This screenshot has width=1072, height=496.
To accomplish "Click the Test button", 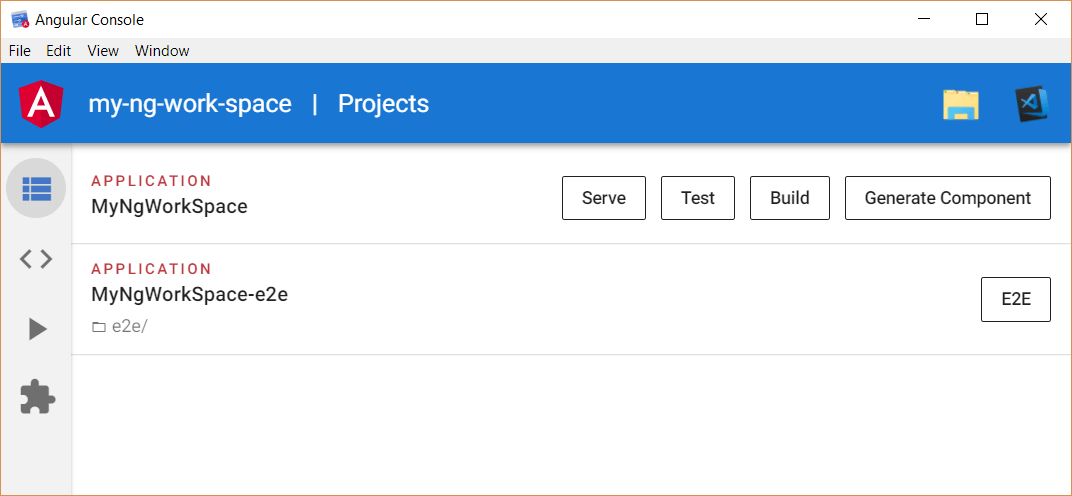I will (698, 198).
